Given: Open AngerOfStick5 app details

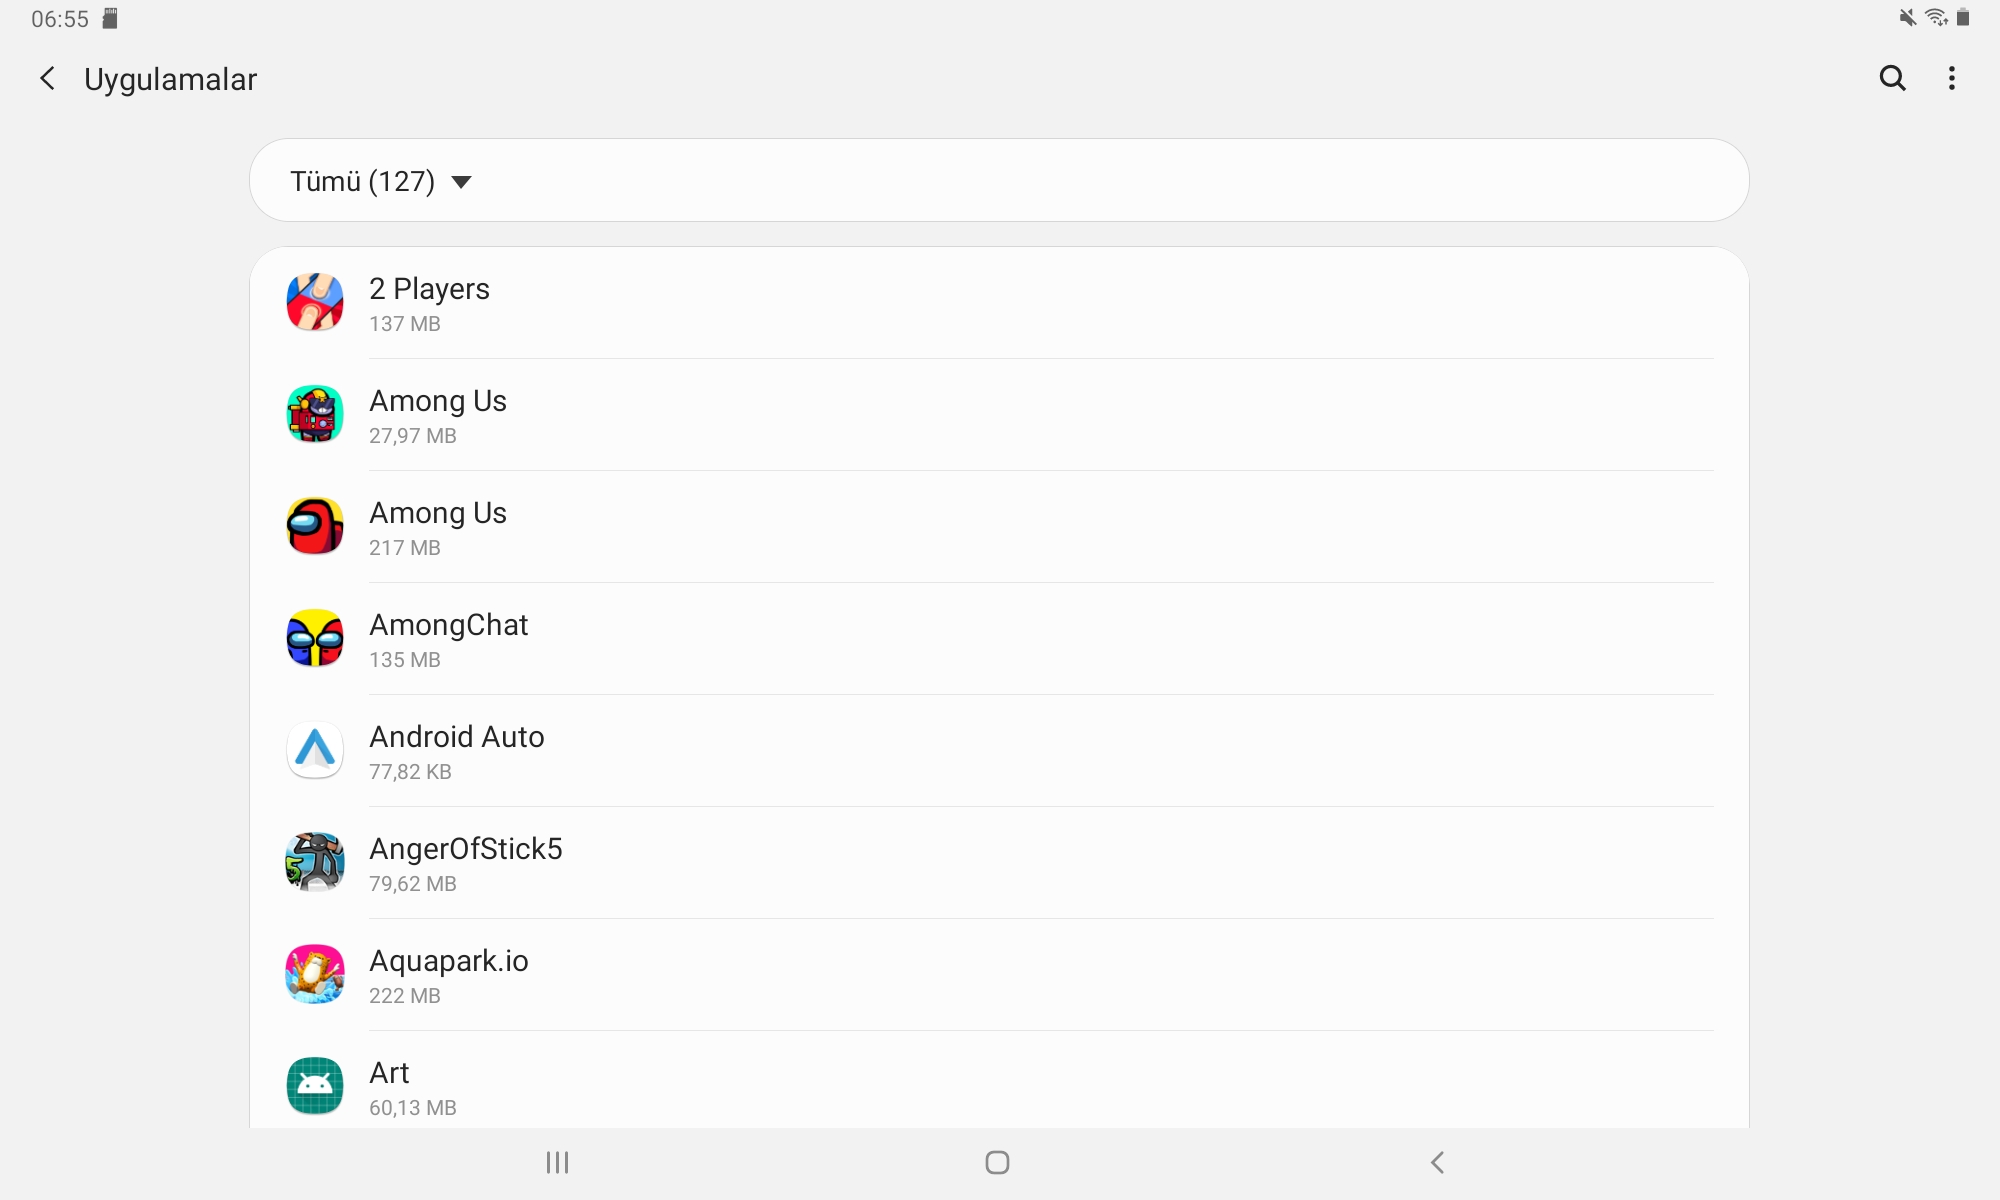Looking at the screenshot, I should pyautogui.click(x=999, y=863).
